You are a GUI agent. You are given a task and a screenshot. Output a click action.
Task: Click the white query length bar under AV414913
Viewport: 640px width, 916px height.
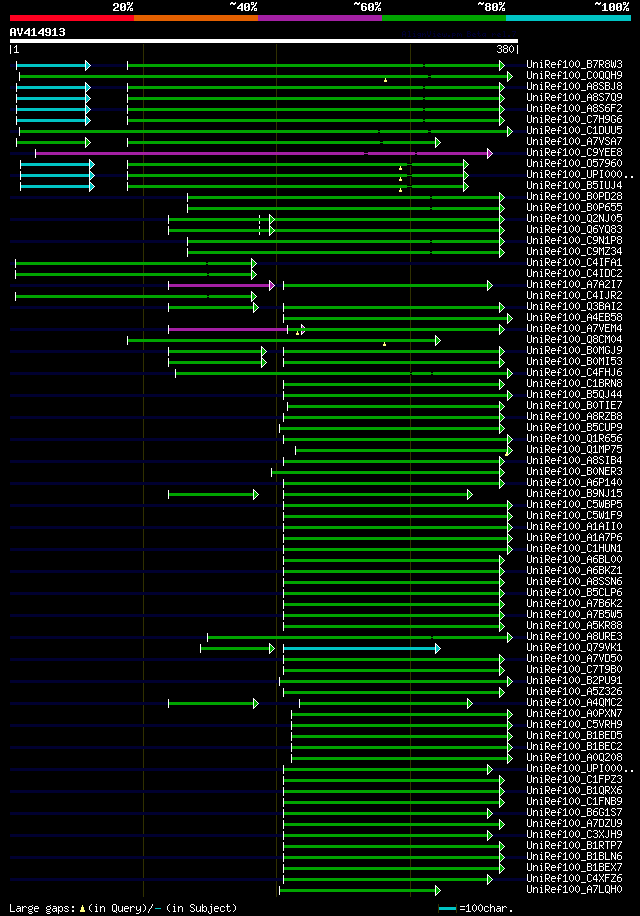coord(264,41)
